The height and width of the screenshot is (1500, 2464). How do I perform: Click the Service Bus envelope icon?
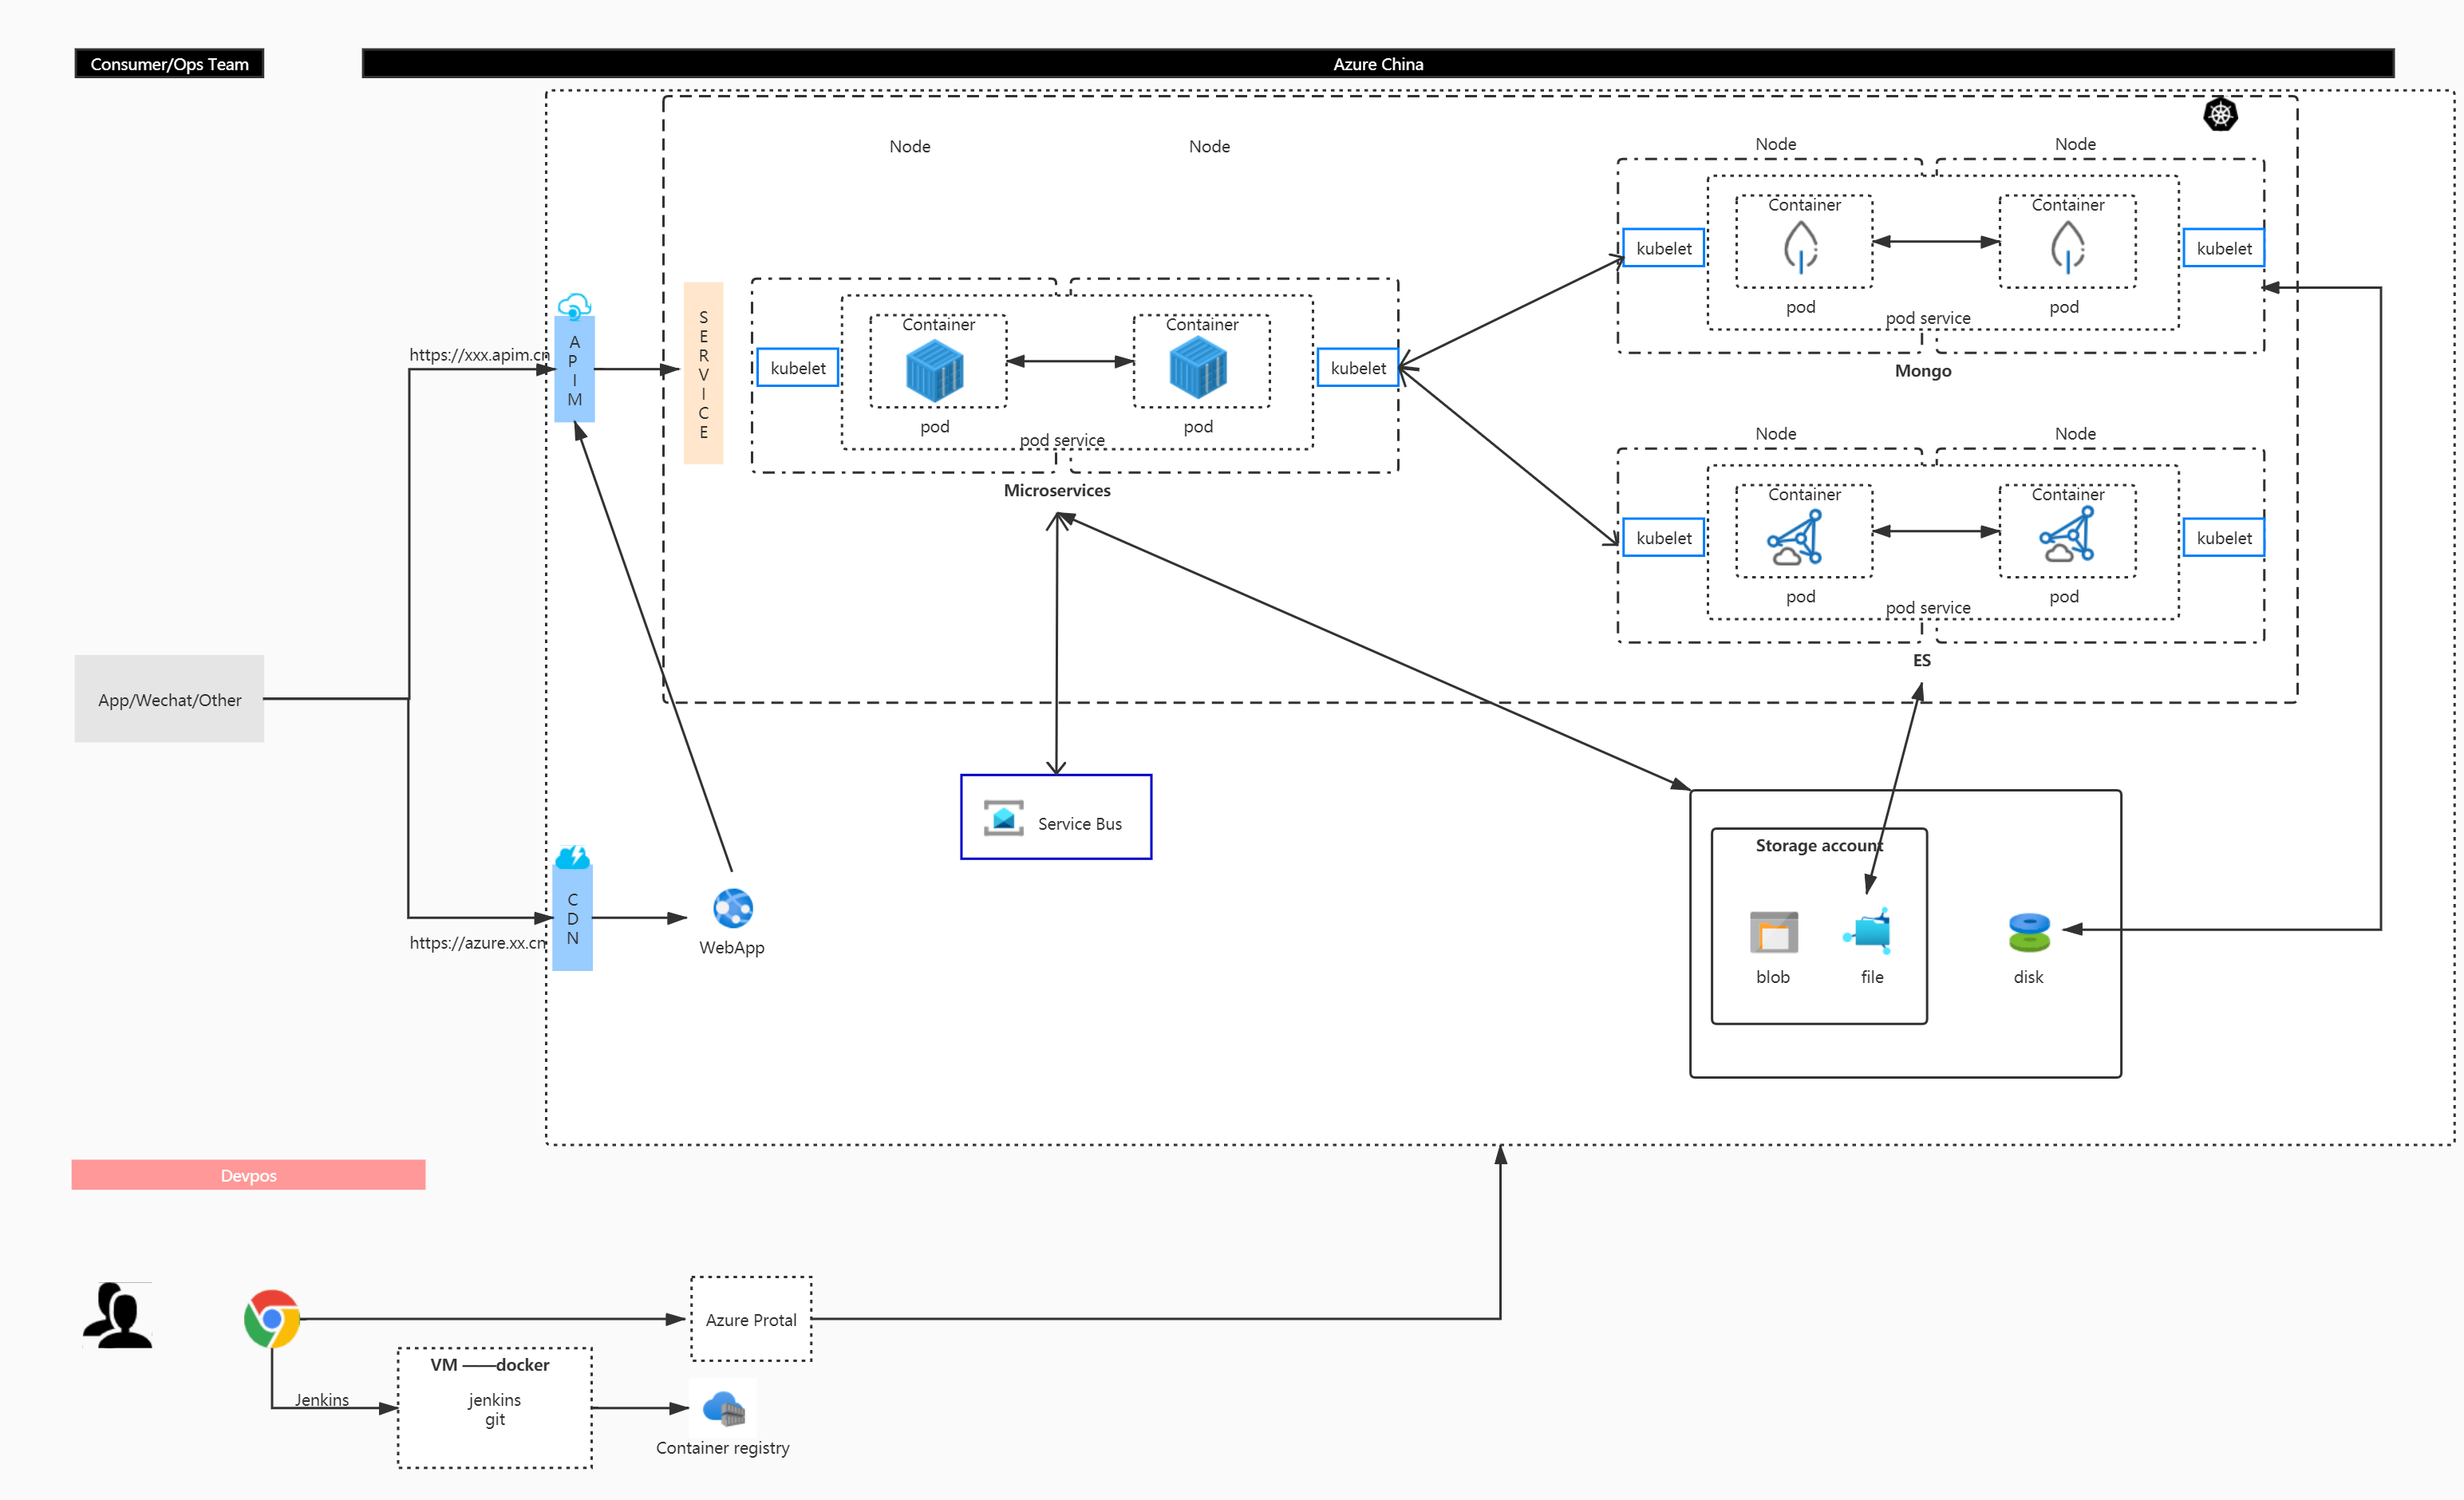pos(1003,818)
